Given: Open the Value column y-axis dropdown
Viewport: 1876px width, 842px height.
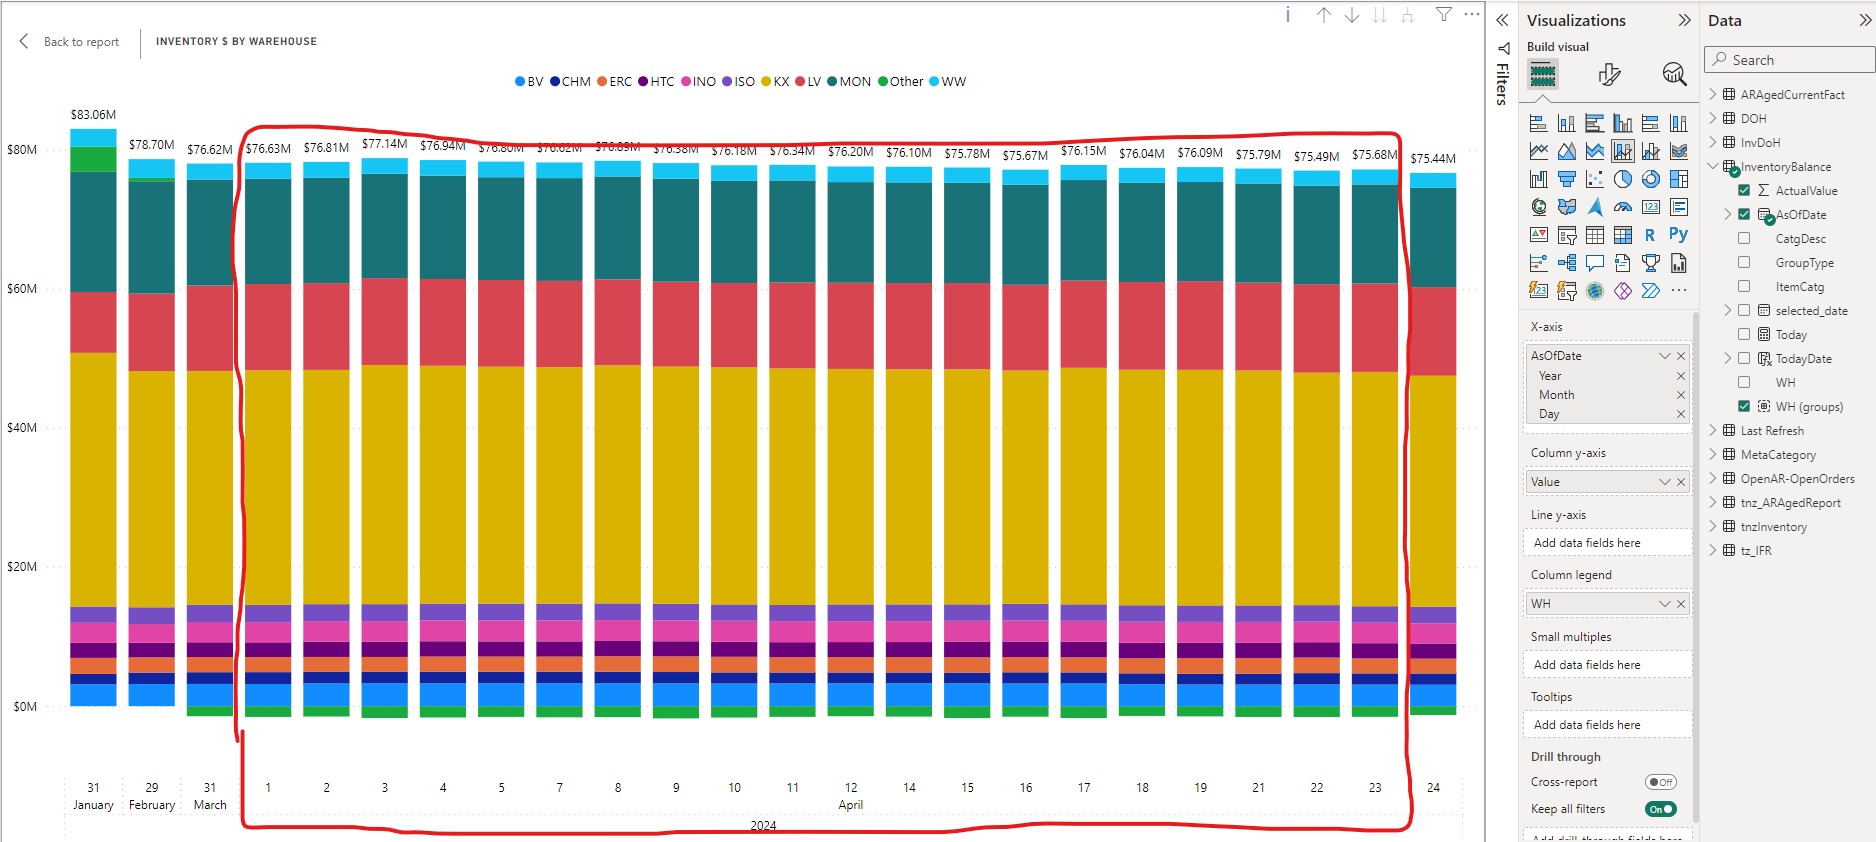Looking at the screenshot, I should tap(1665, 482).
